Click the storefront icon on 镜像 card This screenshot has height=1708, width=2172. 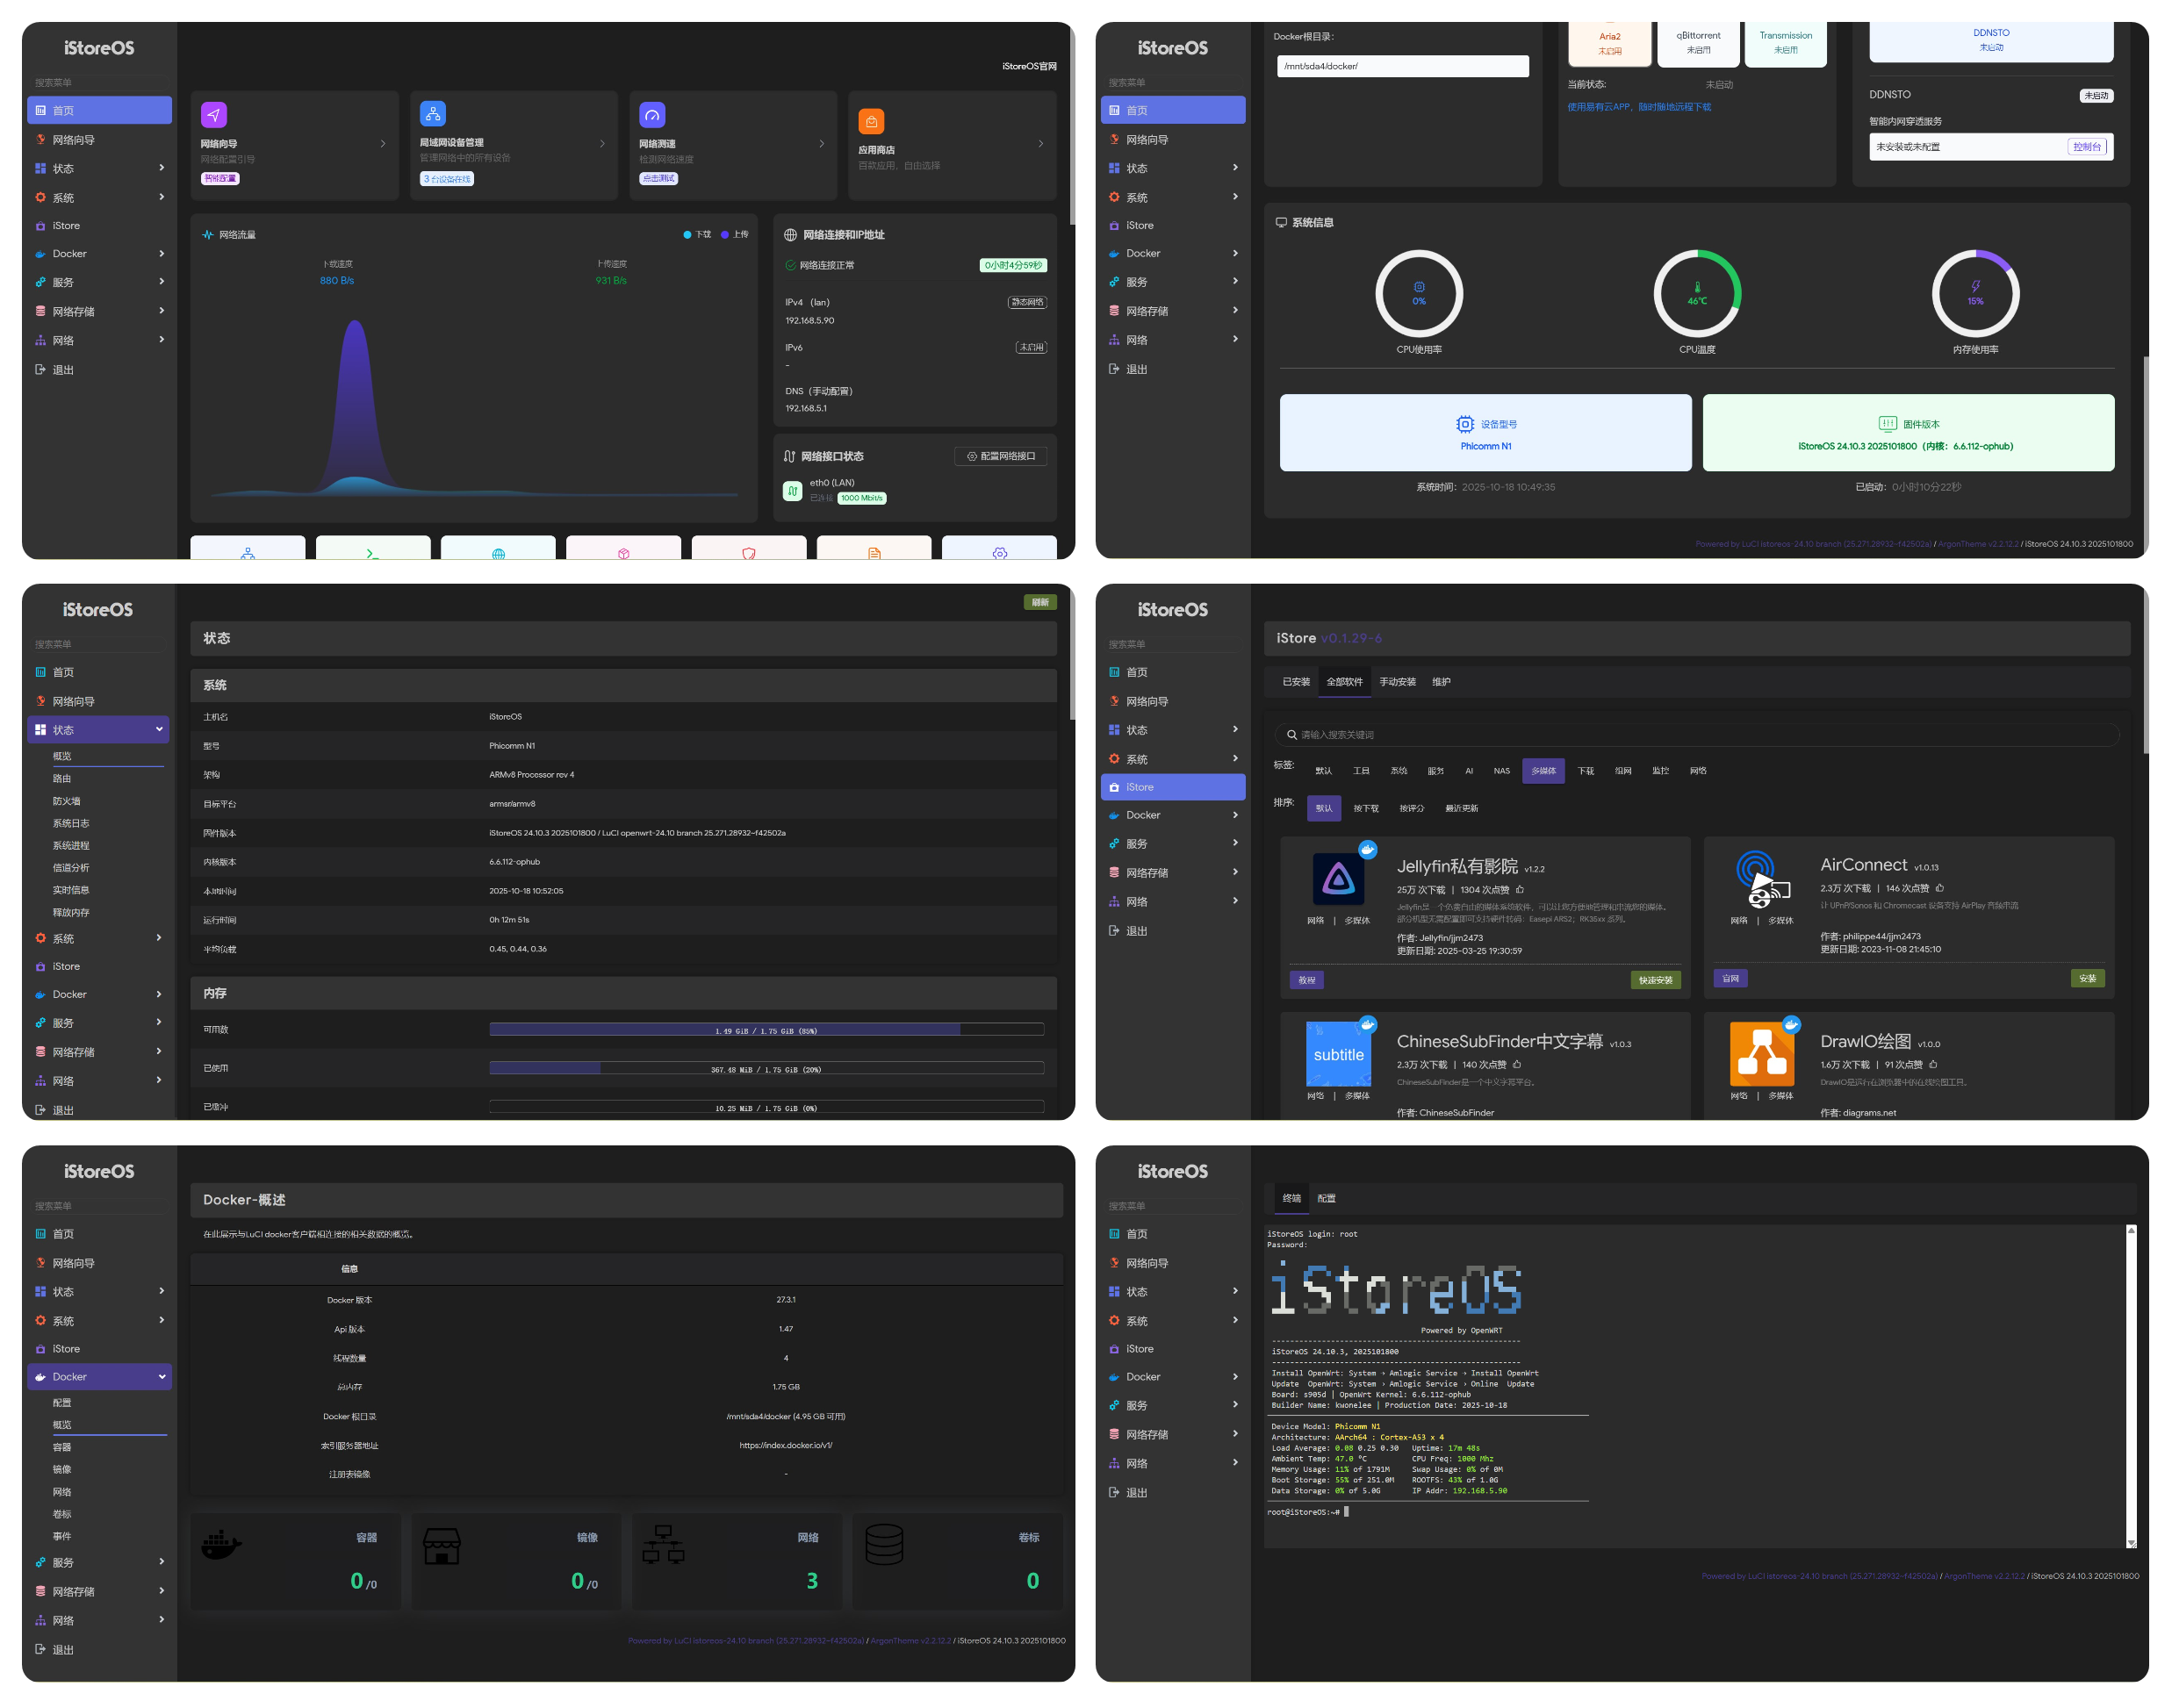click(442, 1546)
